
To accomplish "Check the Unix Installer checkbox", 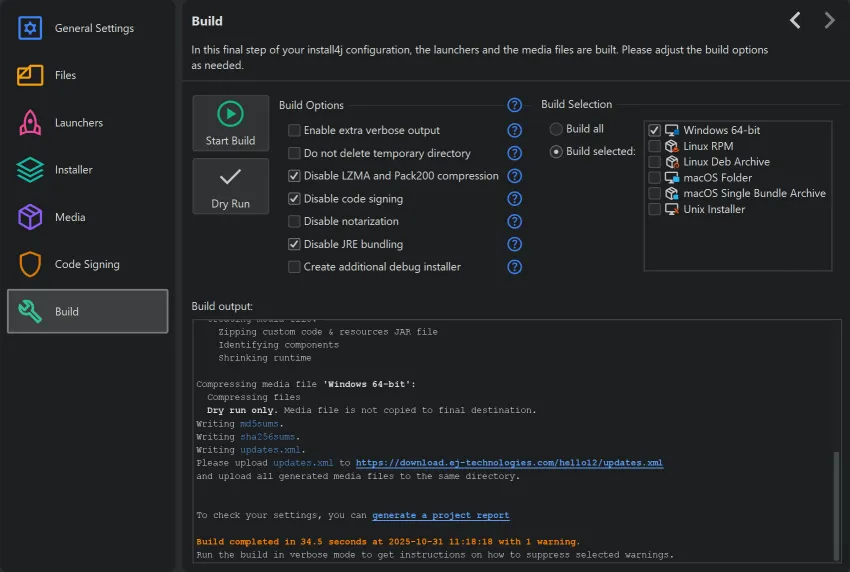I will [x=654, y=209].
